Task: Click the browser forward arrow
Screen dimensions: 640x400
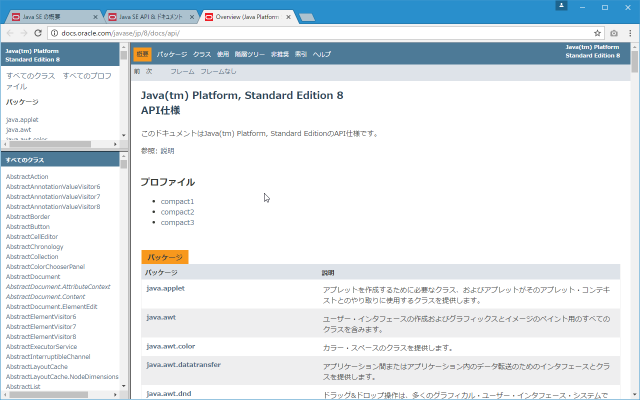Action: pyautogui.click(x=24, y=33)
